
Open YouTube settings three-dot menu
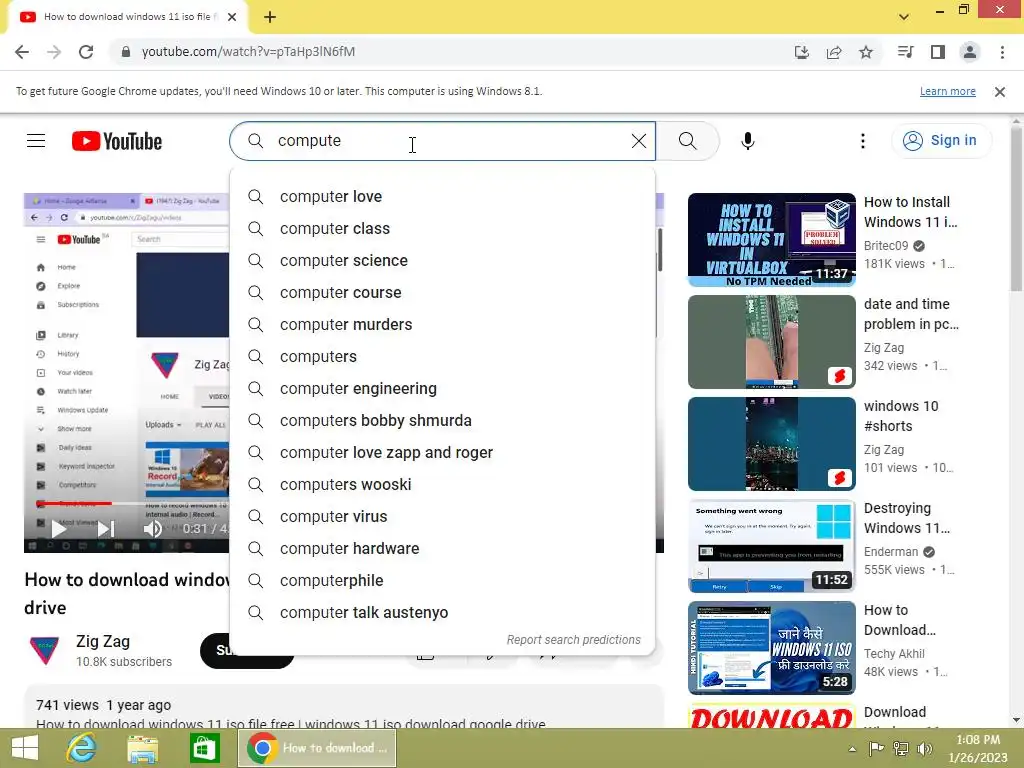pos(863,141)
